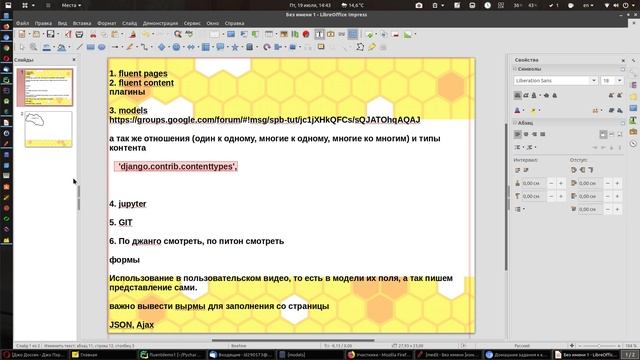
Task: Toggle text Shadow in sidebar
Action: point(555,95)
